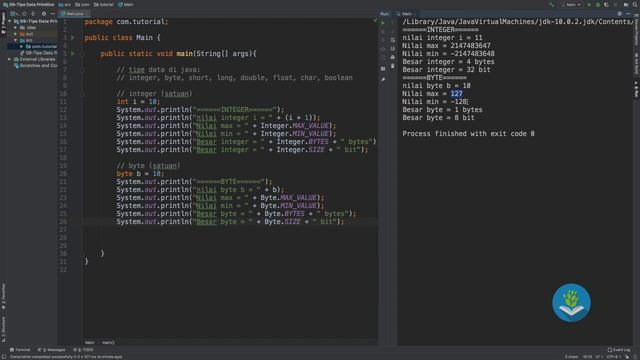Click highlighted 127 value in console output
The image size is (640, 360).
tap(456, 94)
